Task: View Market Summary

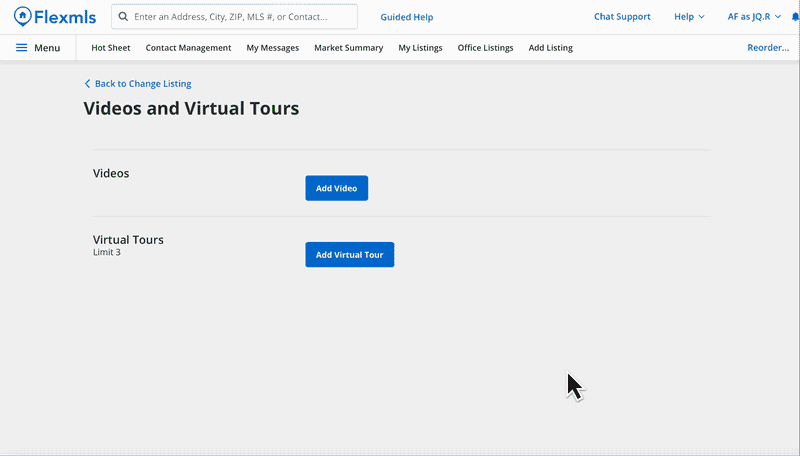Action: pyautogui.click(x=348, y=48)
